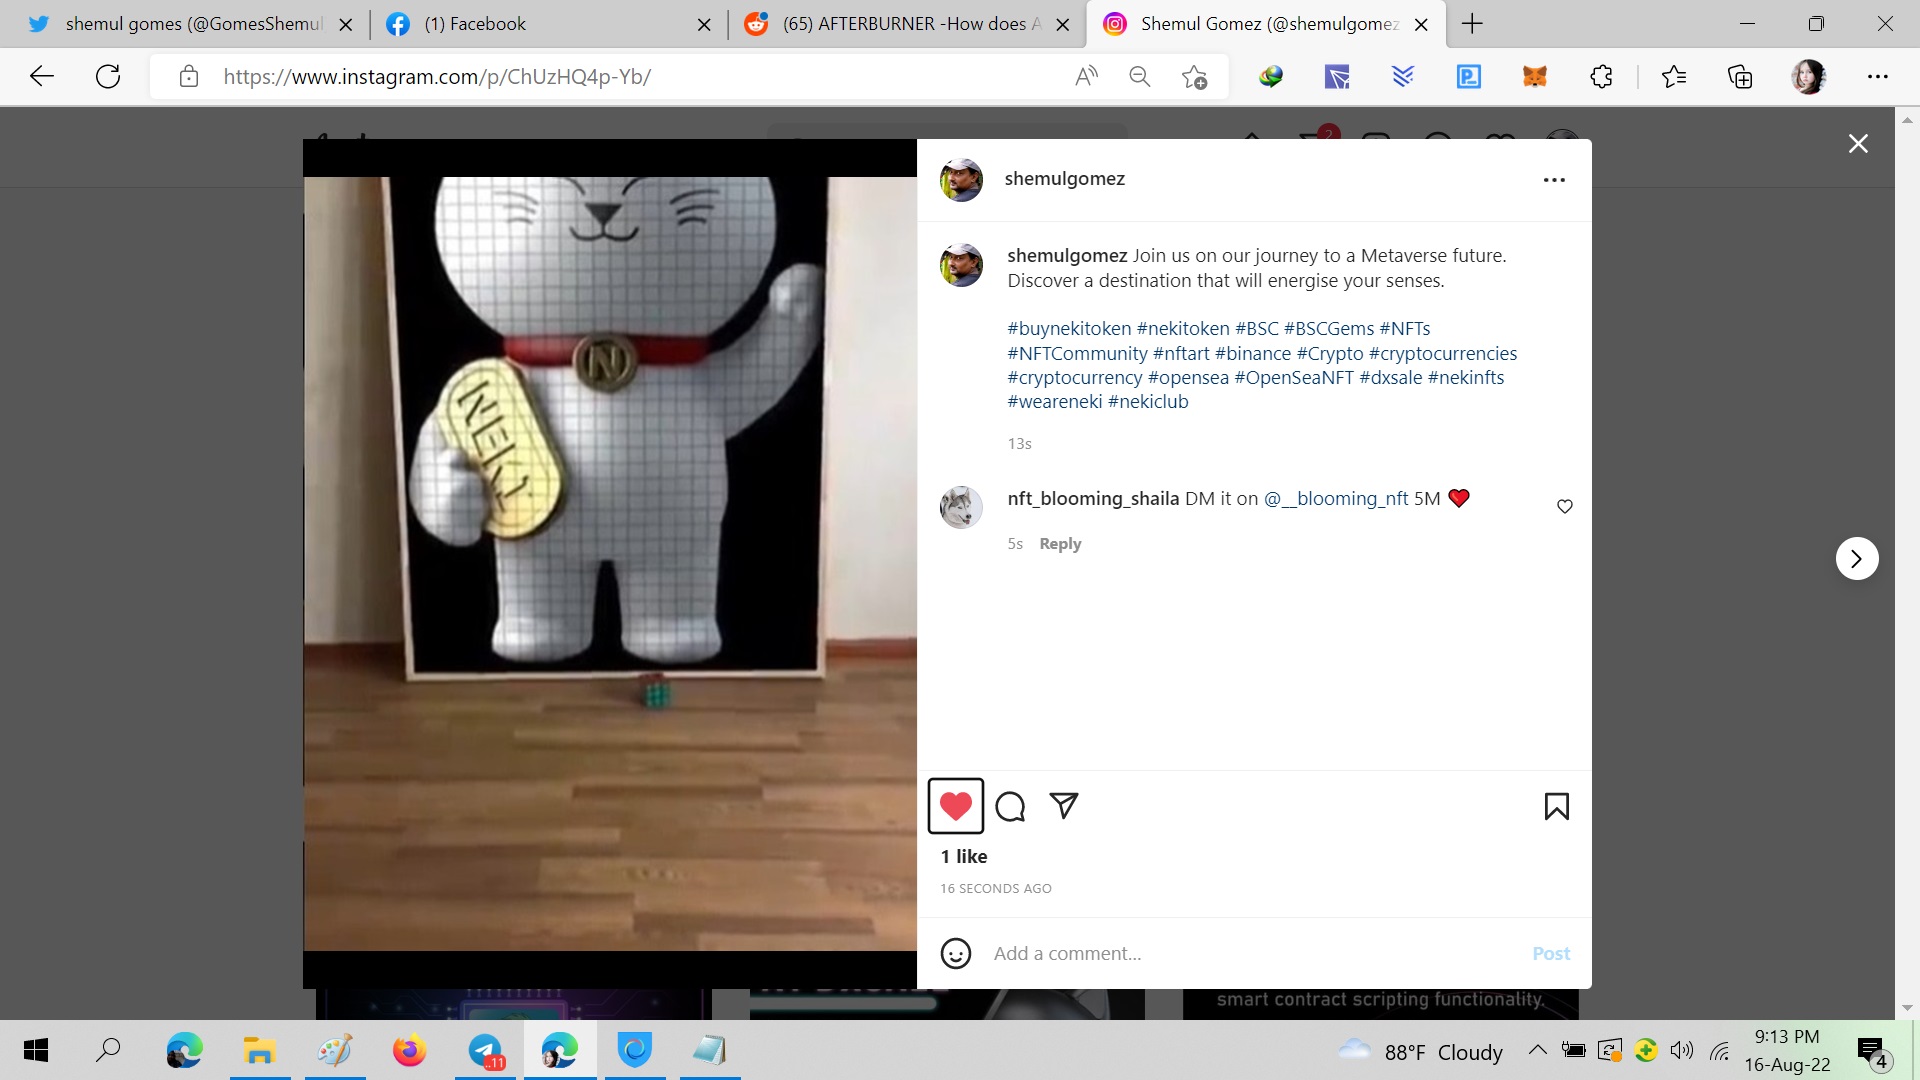This screenshot has width=1920, height=1080.
Task: Click the '16 SECONDS AGO' post timestamp
Action: [x=996, y=888]
